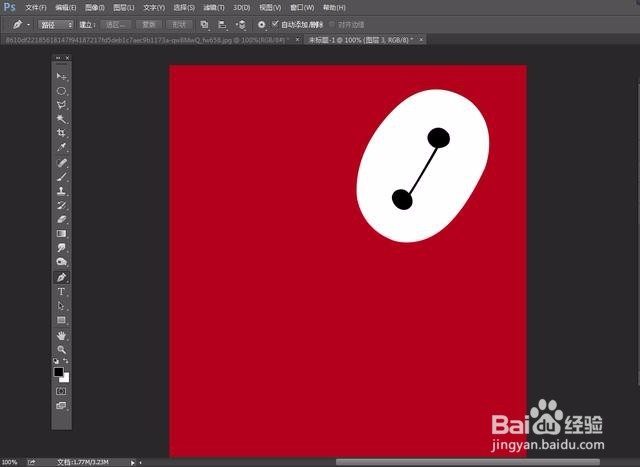Click the 文档:1.77M/3.23M status text
Viewport: 640px width, 467px height.
coord(82,462)
